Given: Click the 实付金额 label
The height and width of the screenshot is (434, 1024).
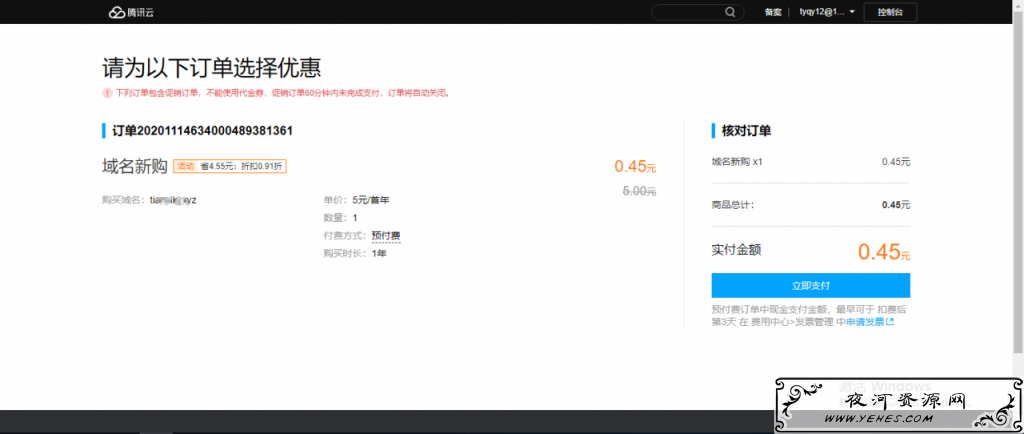Looking at the screenshot, I should point(736,249).
